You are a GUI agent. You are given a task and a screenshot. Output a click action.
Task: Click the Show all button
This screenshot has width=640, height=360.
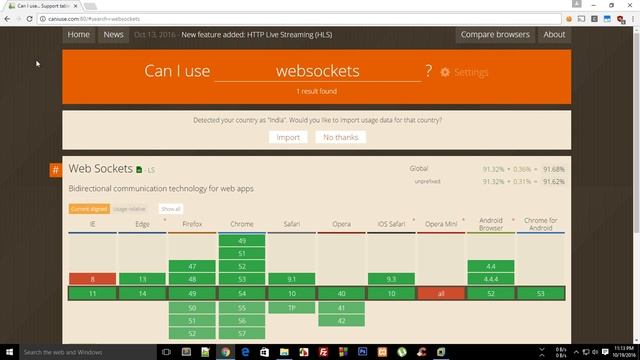point(171,209)
